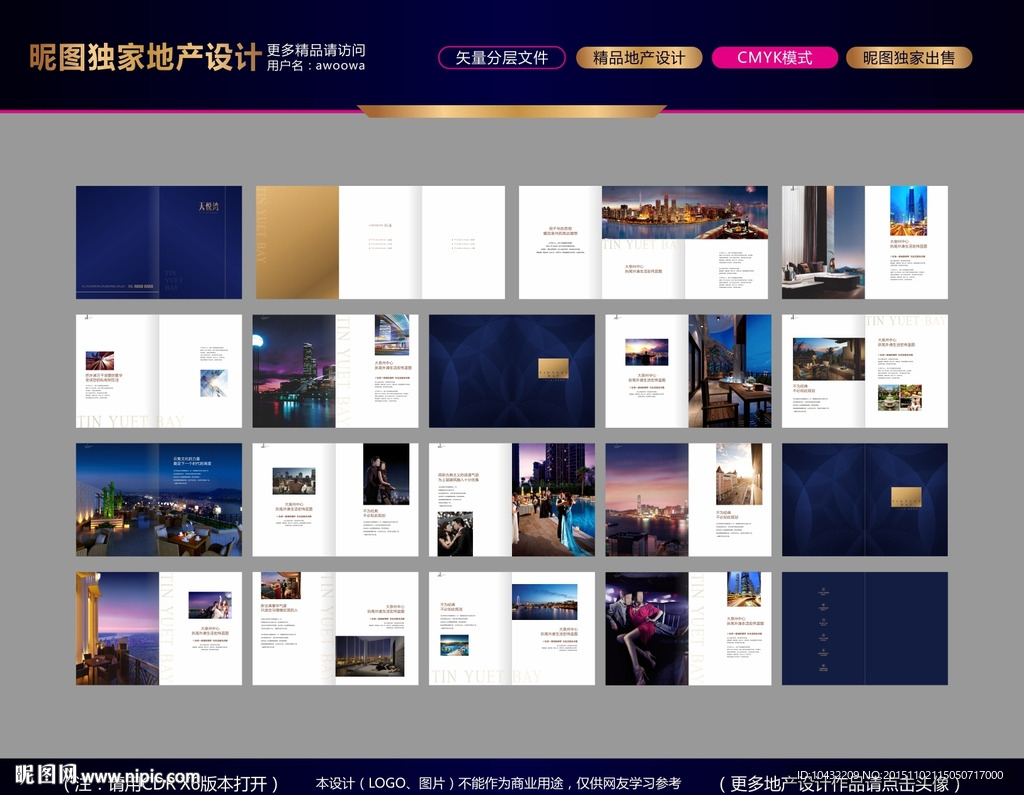The image size is (1024, 795).
Task: Select the gold and white spread thumbnail
Action: tap(380, 242)
